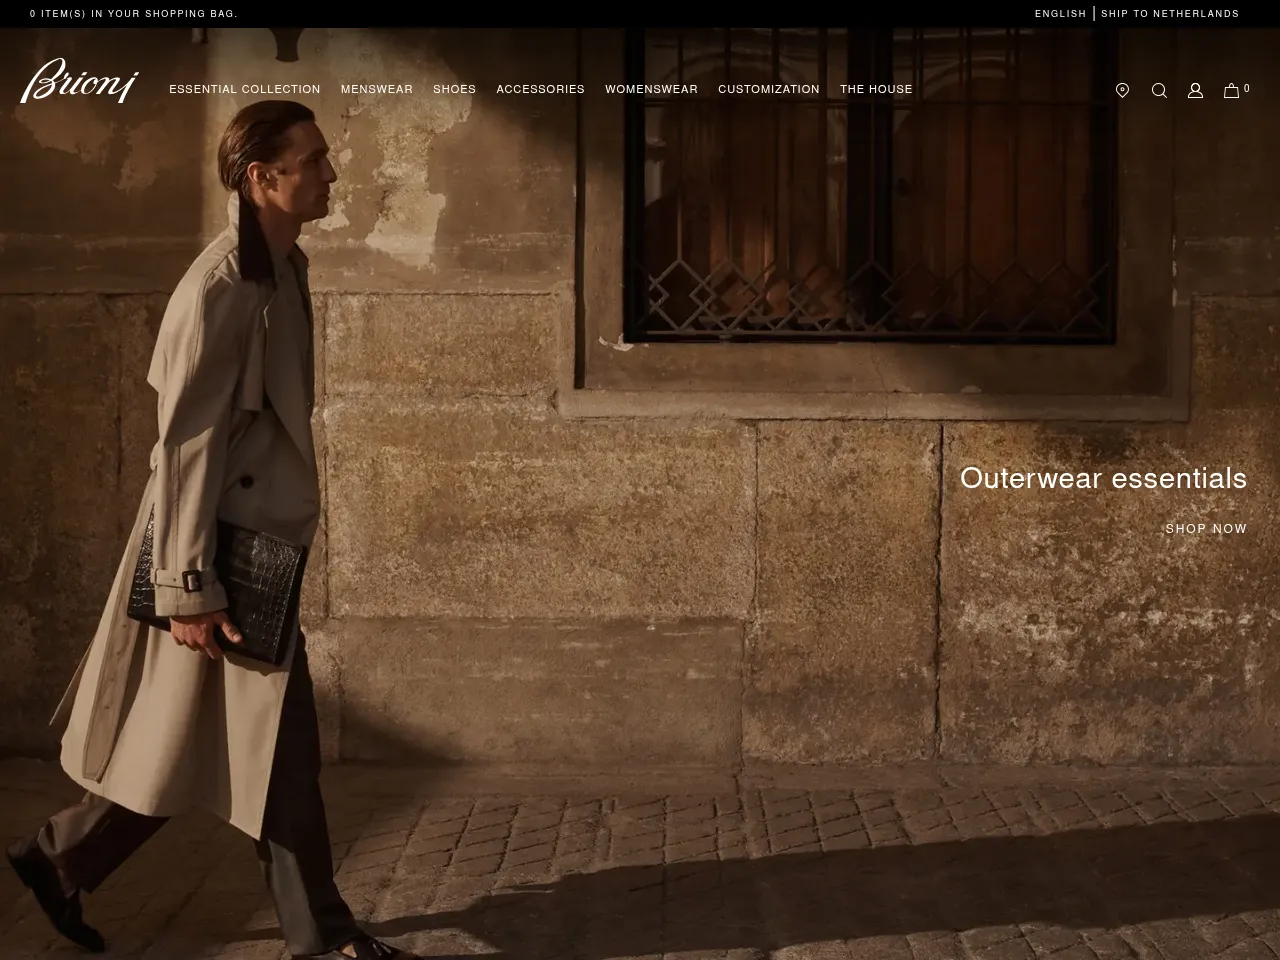The height and width of the screenshot is (960, 1280).
Task: Open the store locator pin icon
Action: click(x=1122, y=90)
